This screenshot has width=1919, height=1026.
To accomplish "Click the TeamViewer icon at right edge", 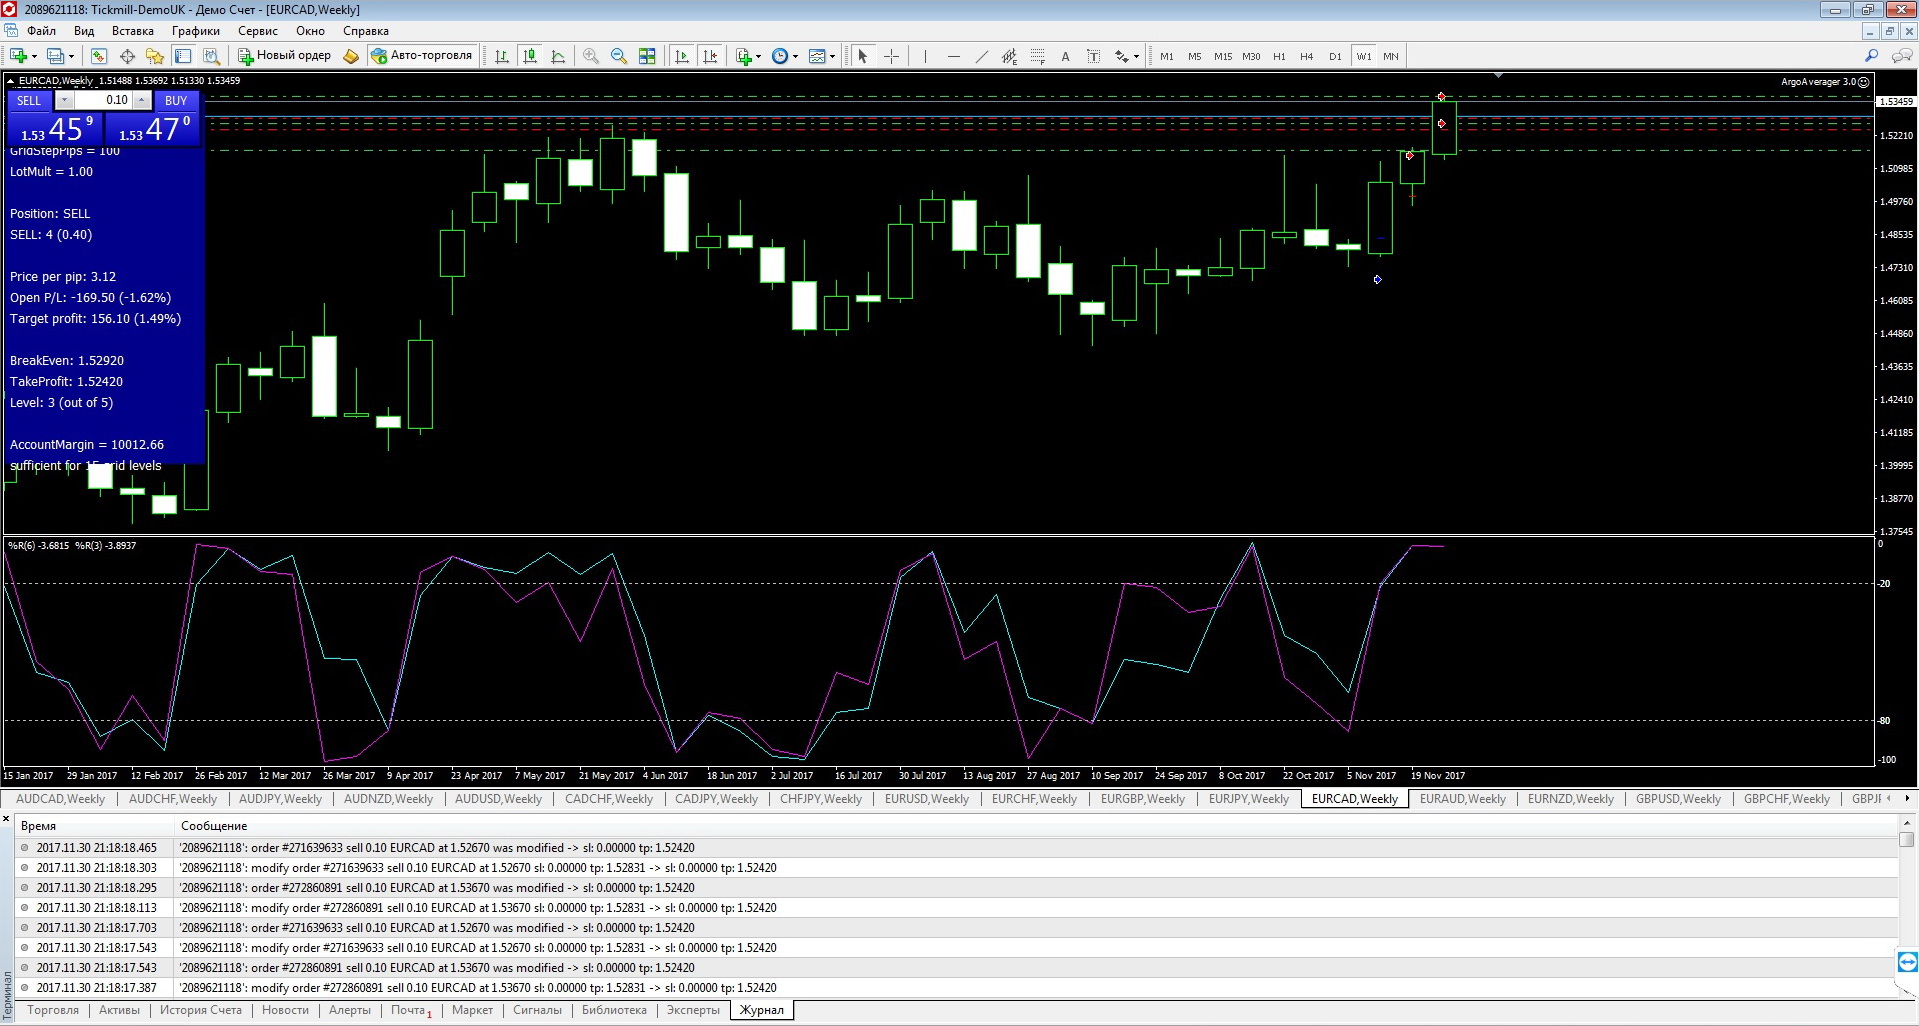I will (x=1907, y=962).
